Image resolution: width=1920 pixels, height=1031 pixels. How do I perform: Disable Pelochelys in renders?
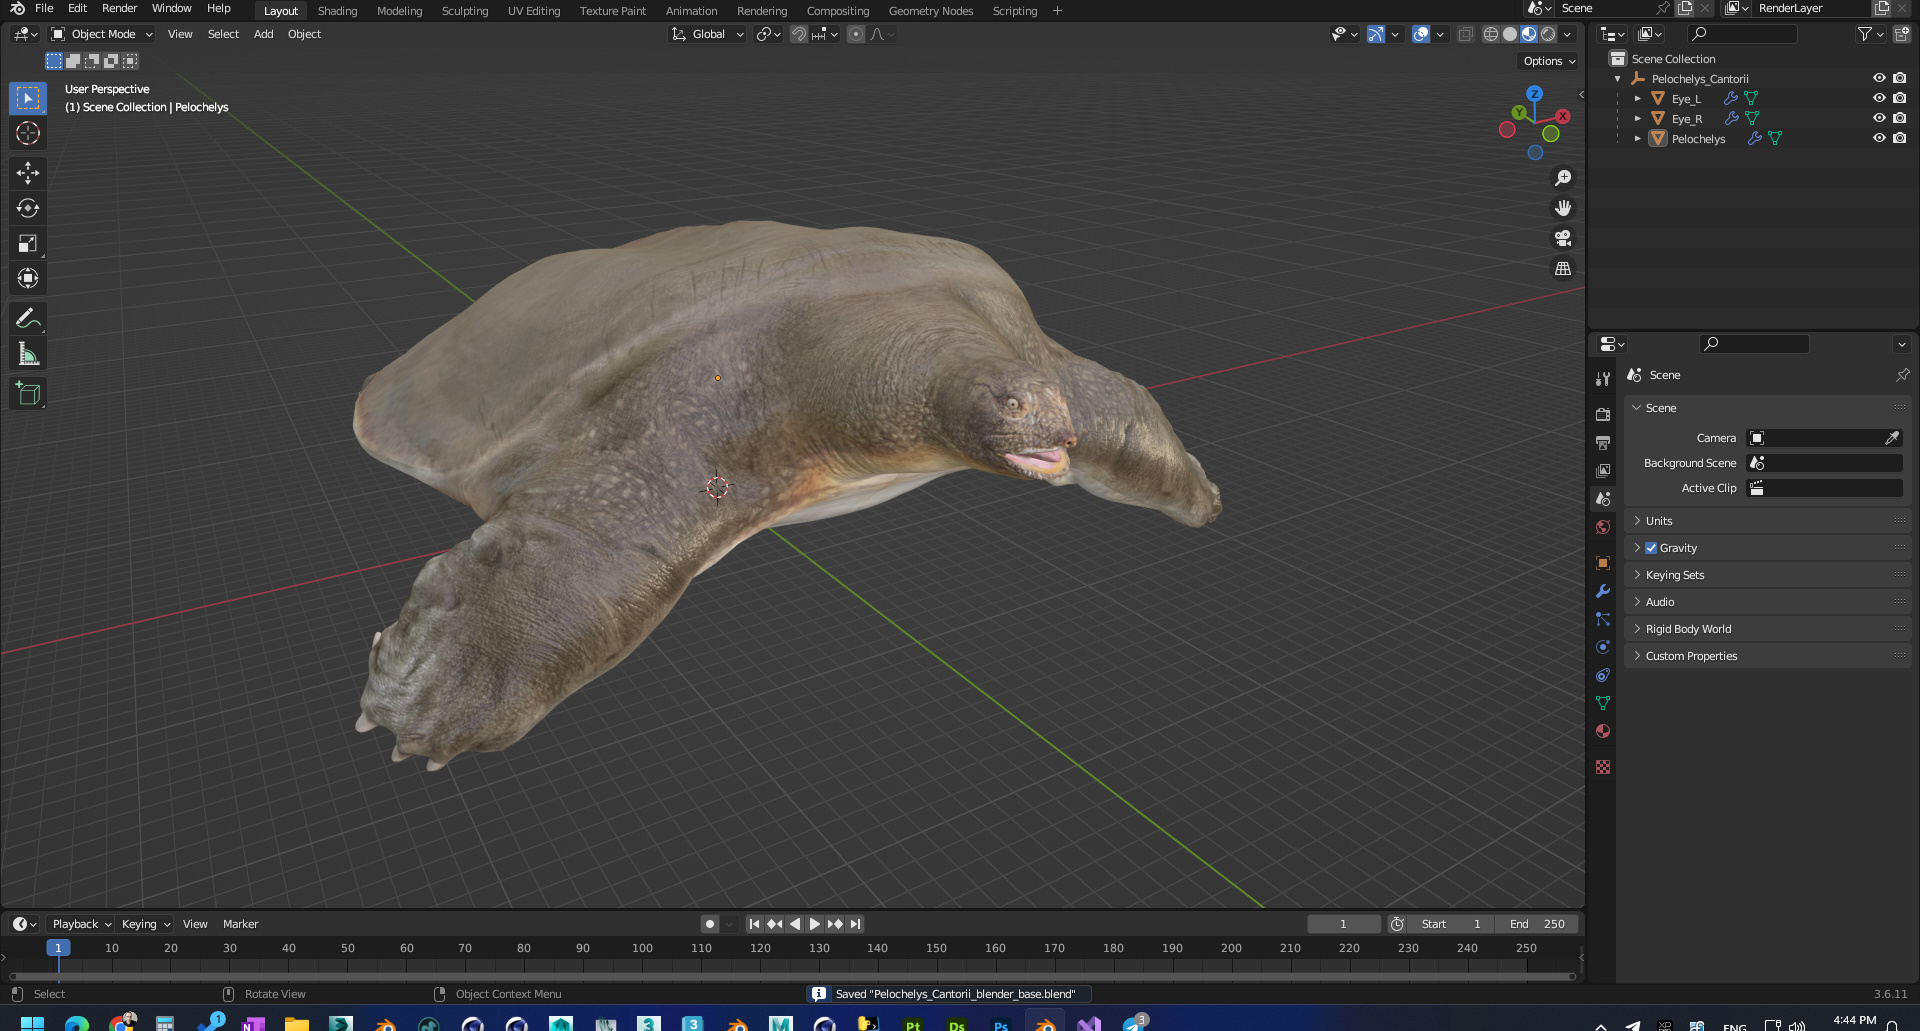click(1900, 138)
